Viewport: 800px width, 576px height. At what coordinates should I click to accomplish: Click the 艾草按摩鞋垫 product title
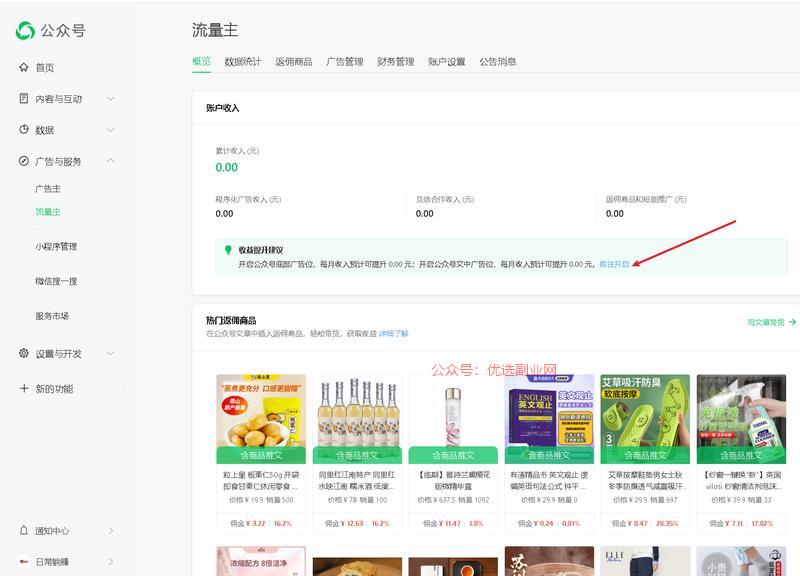click(645, 481)
